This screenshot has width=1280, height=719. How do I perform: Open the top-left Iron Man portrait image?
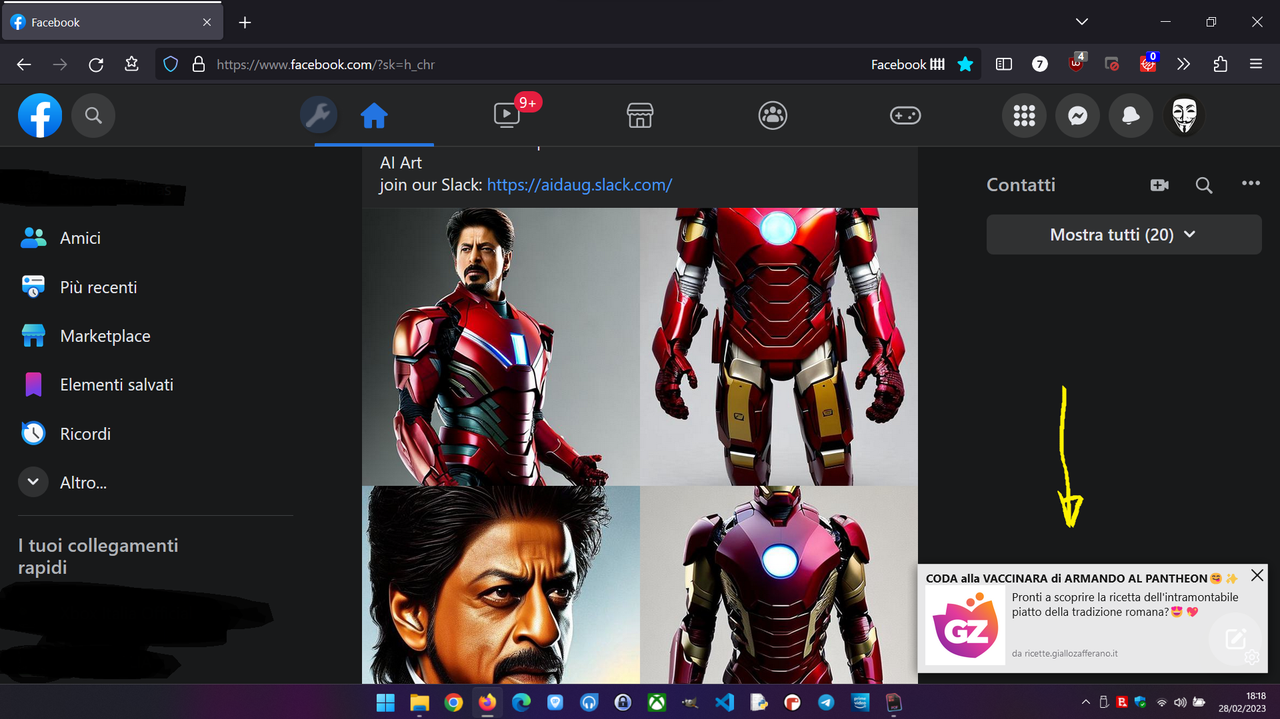click(x=500, y=346)
